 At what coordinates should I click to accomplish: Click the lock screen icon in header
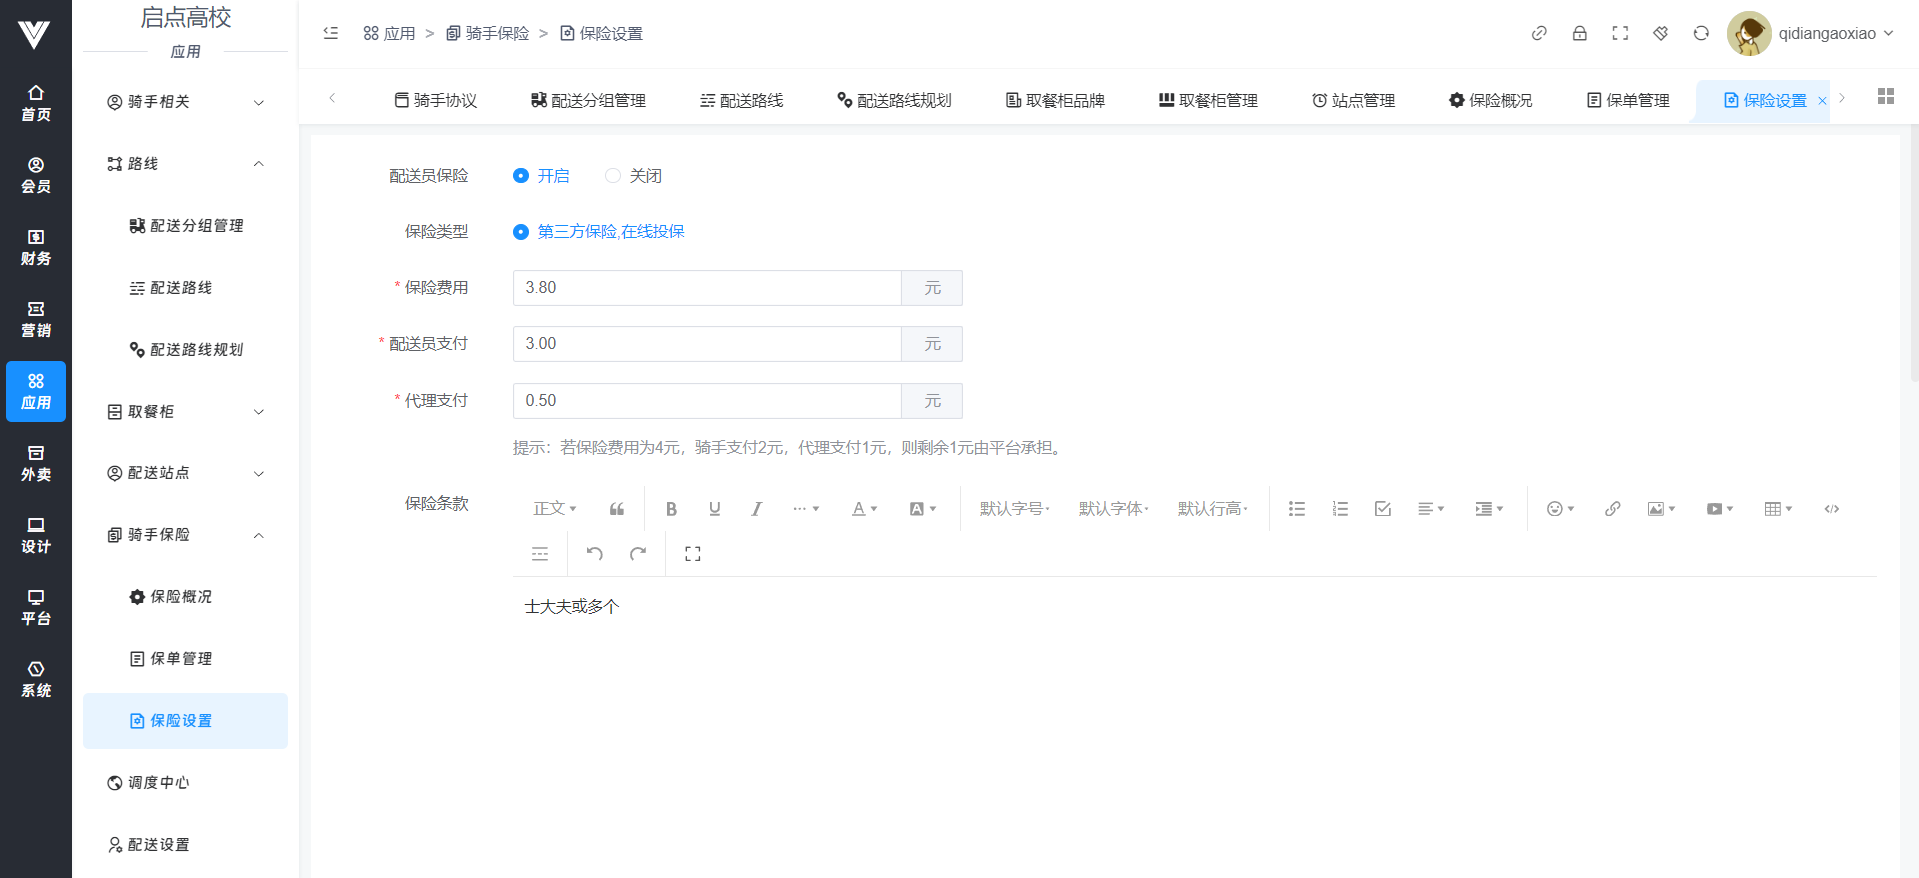click(1579, 33)
